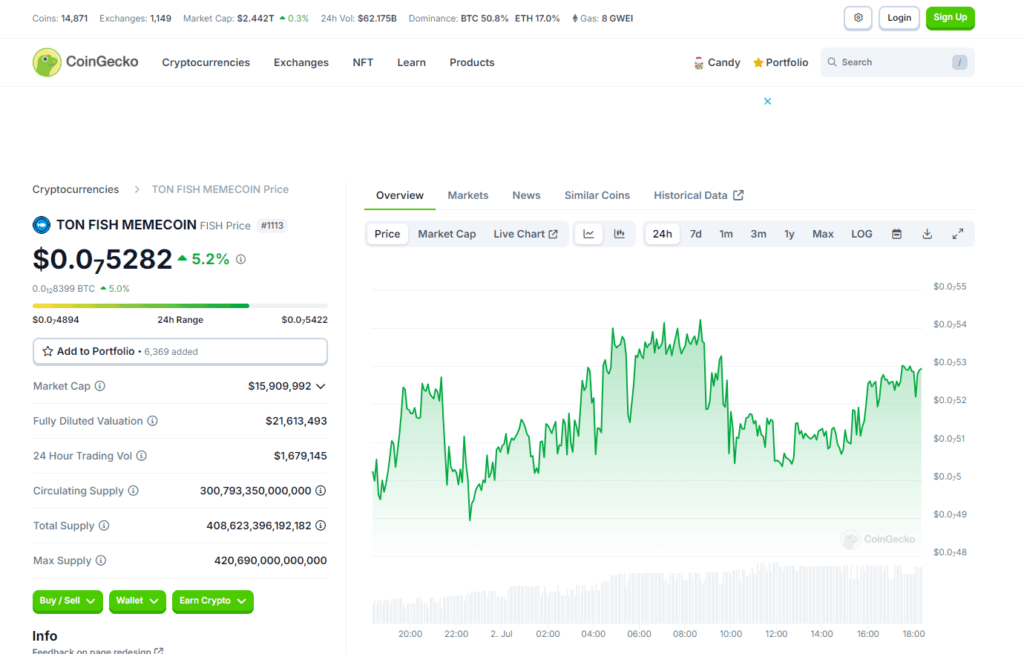Open the Cryptocurrencies nav menu
This screenshot has width=1024, height=654.
click(206, 63)
